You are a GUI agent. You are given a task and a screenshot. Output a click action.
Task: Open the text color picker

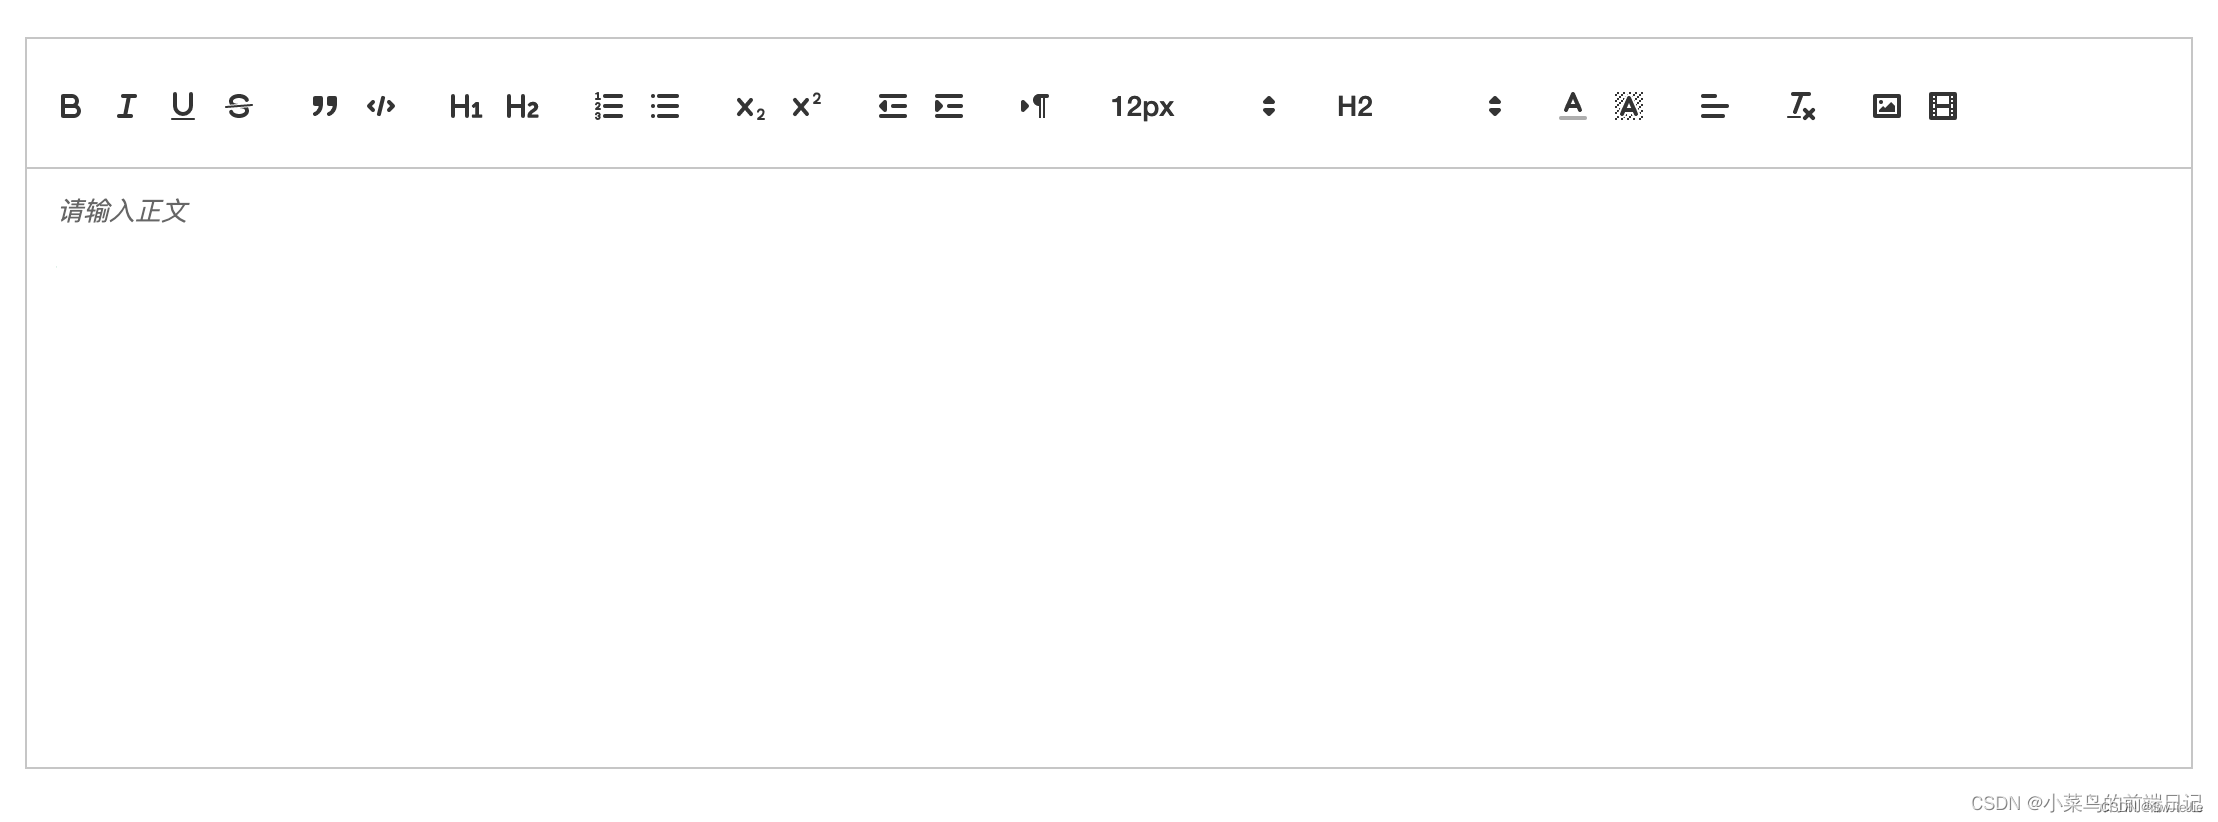pyautogui.click(x=1572, y=106)
